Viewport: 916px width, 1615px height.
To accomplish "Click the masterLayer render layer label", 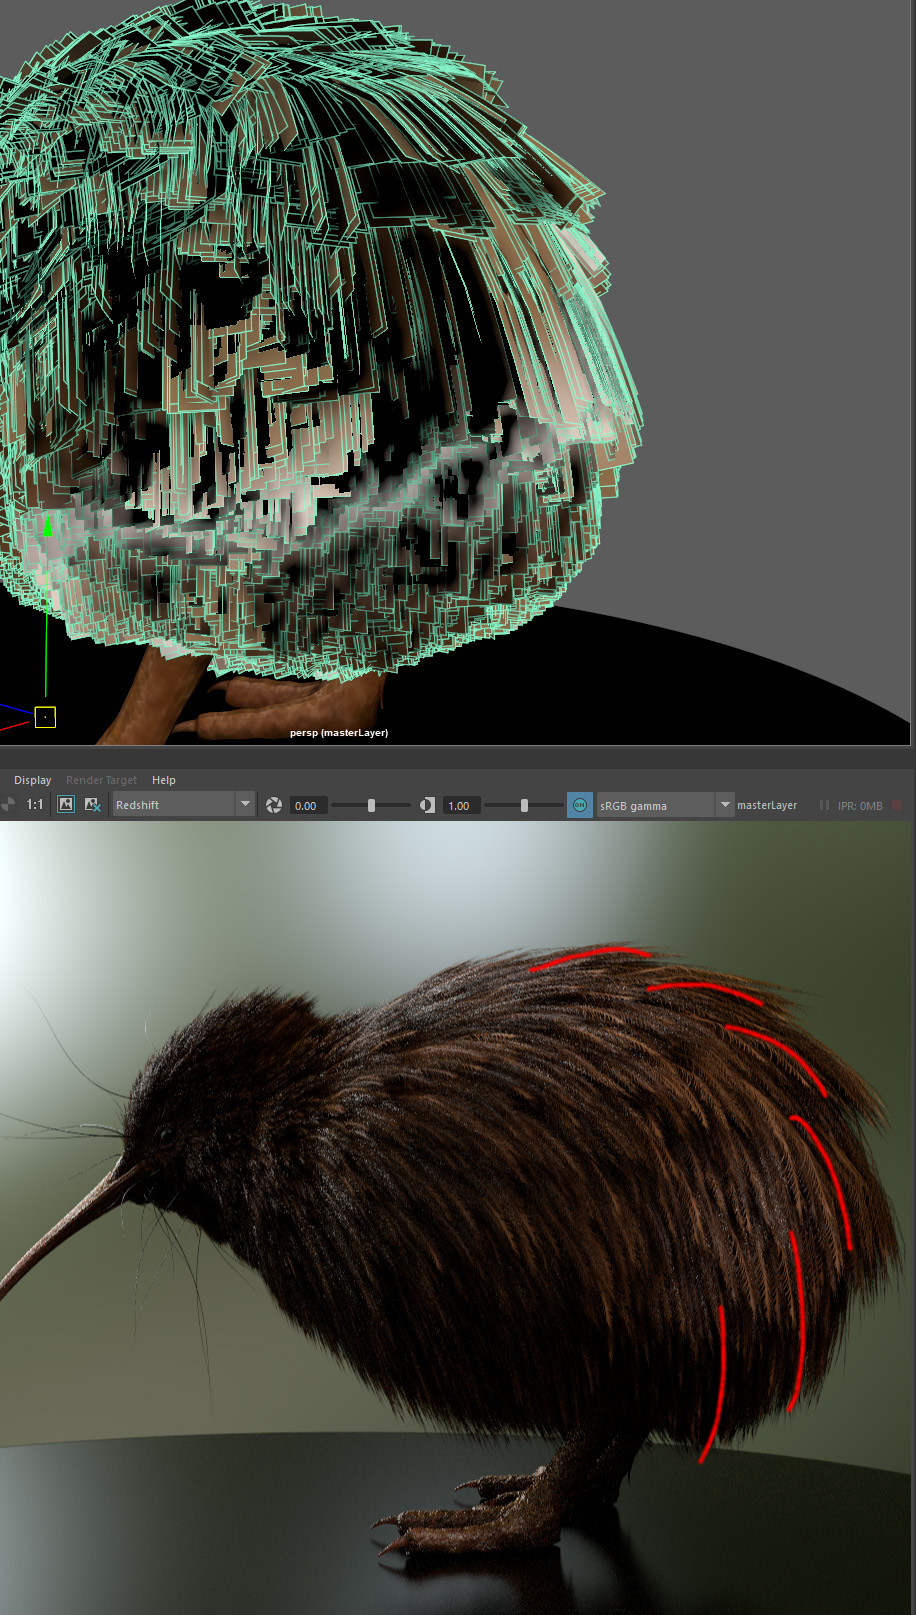I will click(x=767, y=805).
